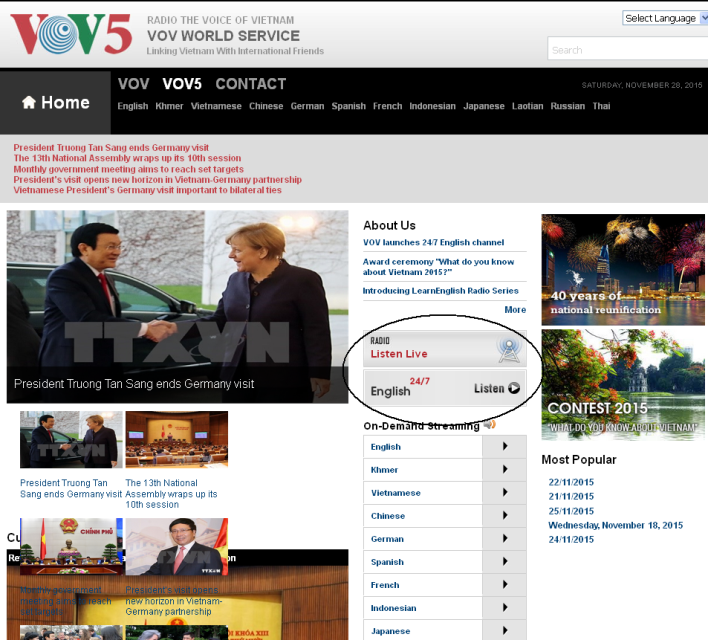The image size is (708, 640).
Task: Expand Vietnamese on-demand streaming row
Action: coord(504,493)
